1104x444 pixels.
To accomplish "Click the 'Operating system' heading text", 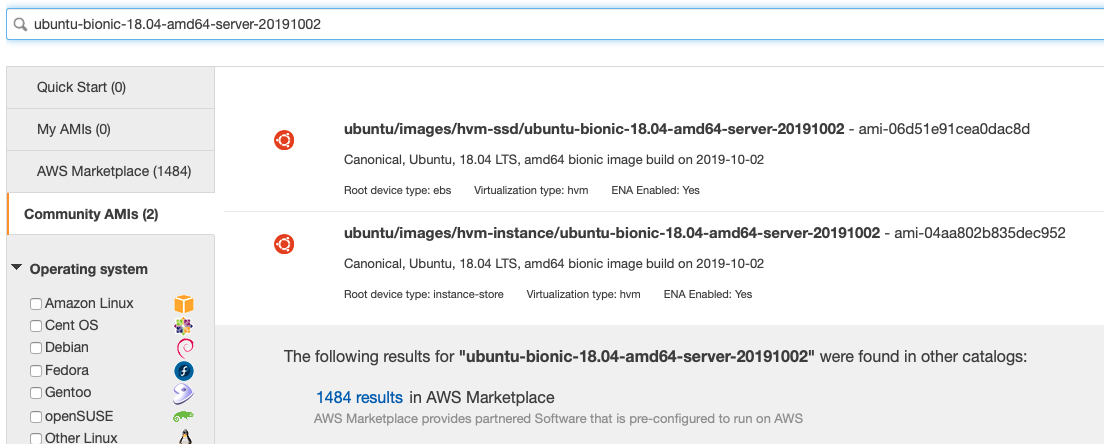I will [89, 269].
